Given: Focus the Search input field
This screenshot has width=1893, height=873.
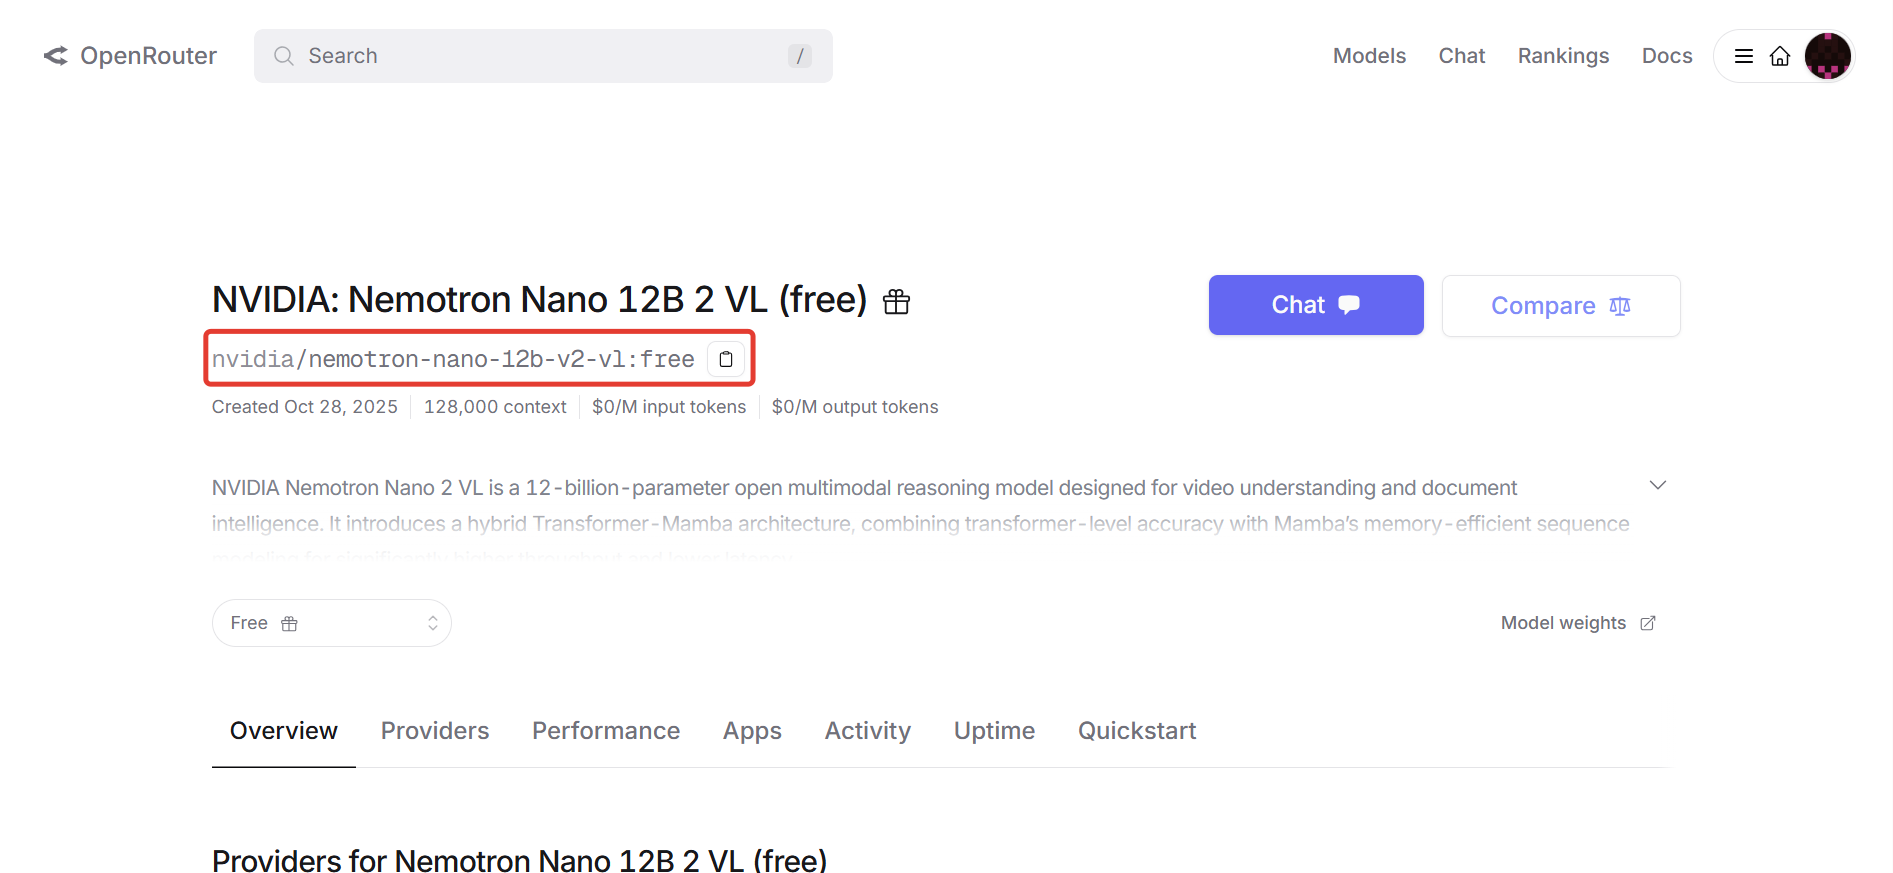Looking at the screenshot, I should (540, 56).
